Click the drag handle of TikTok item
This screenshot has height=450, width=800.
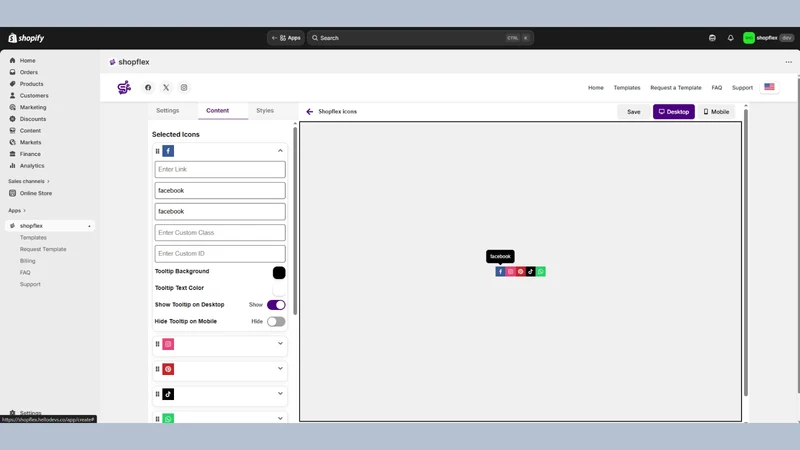click(157, 394)
